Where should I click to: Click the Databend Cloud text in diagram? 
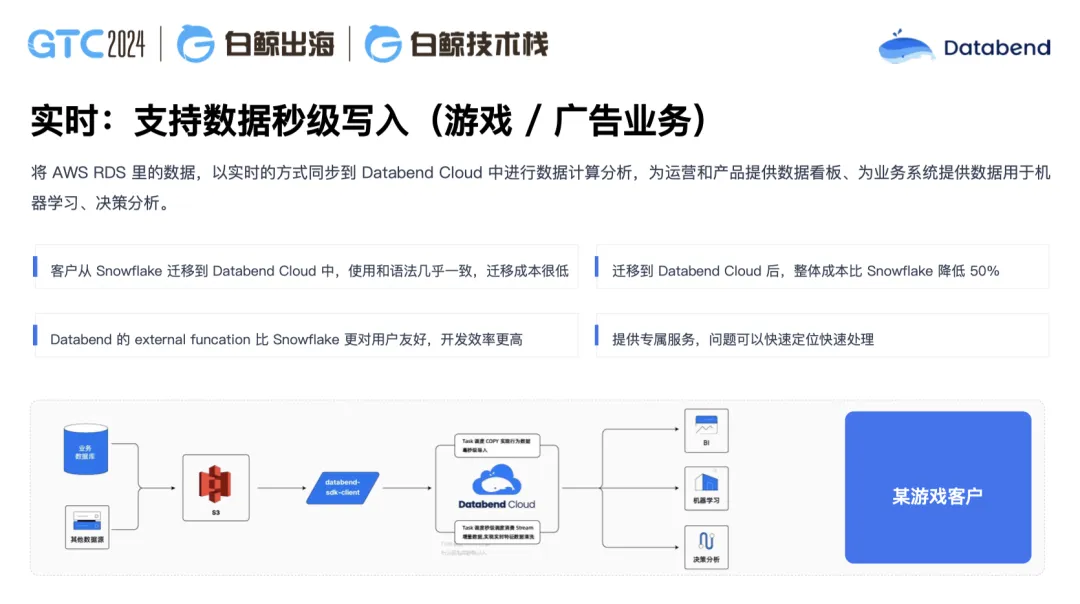[497, 504]
